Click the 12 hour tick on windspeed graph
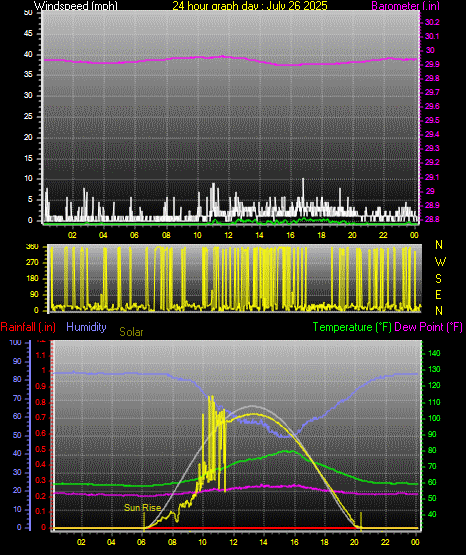Screen dimensions: 466x555 click(x=228, y=235)
